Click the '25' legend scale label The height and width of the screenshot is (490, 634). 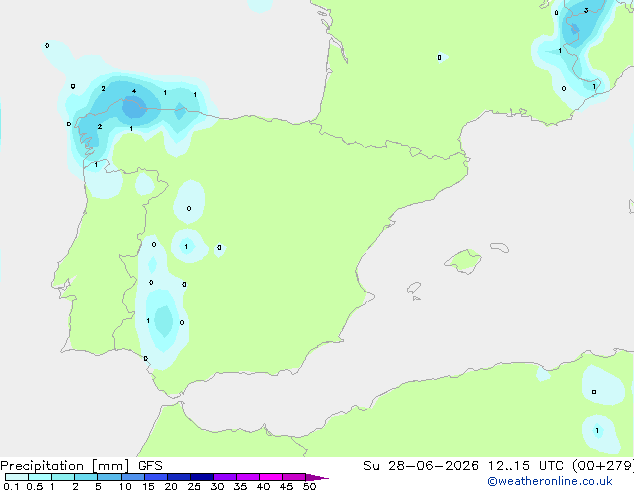click(194, 486)
